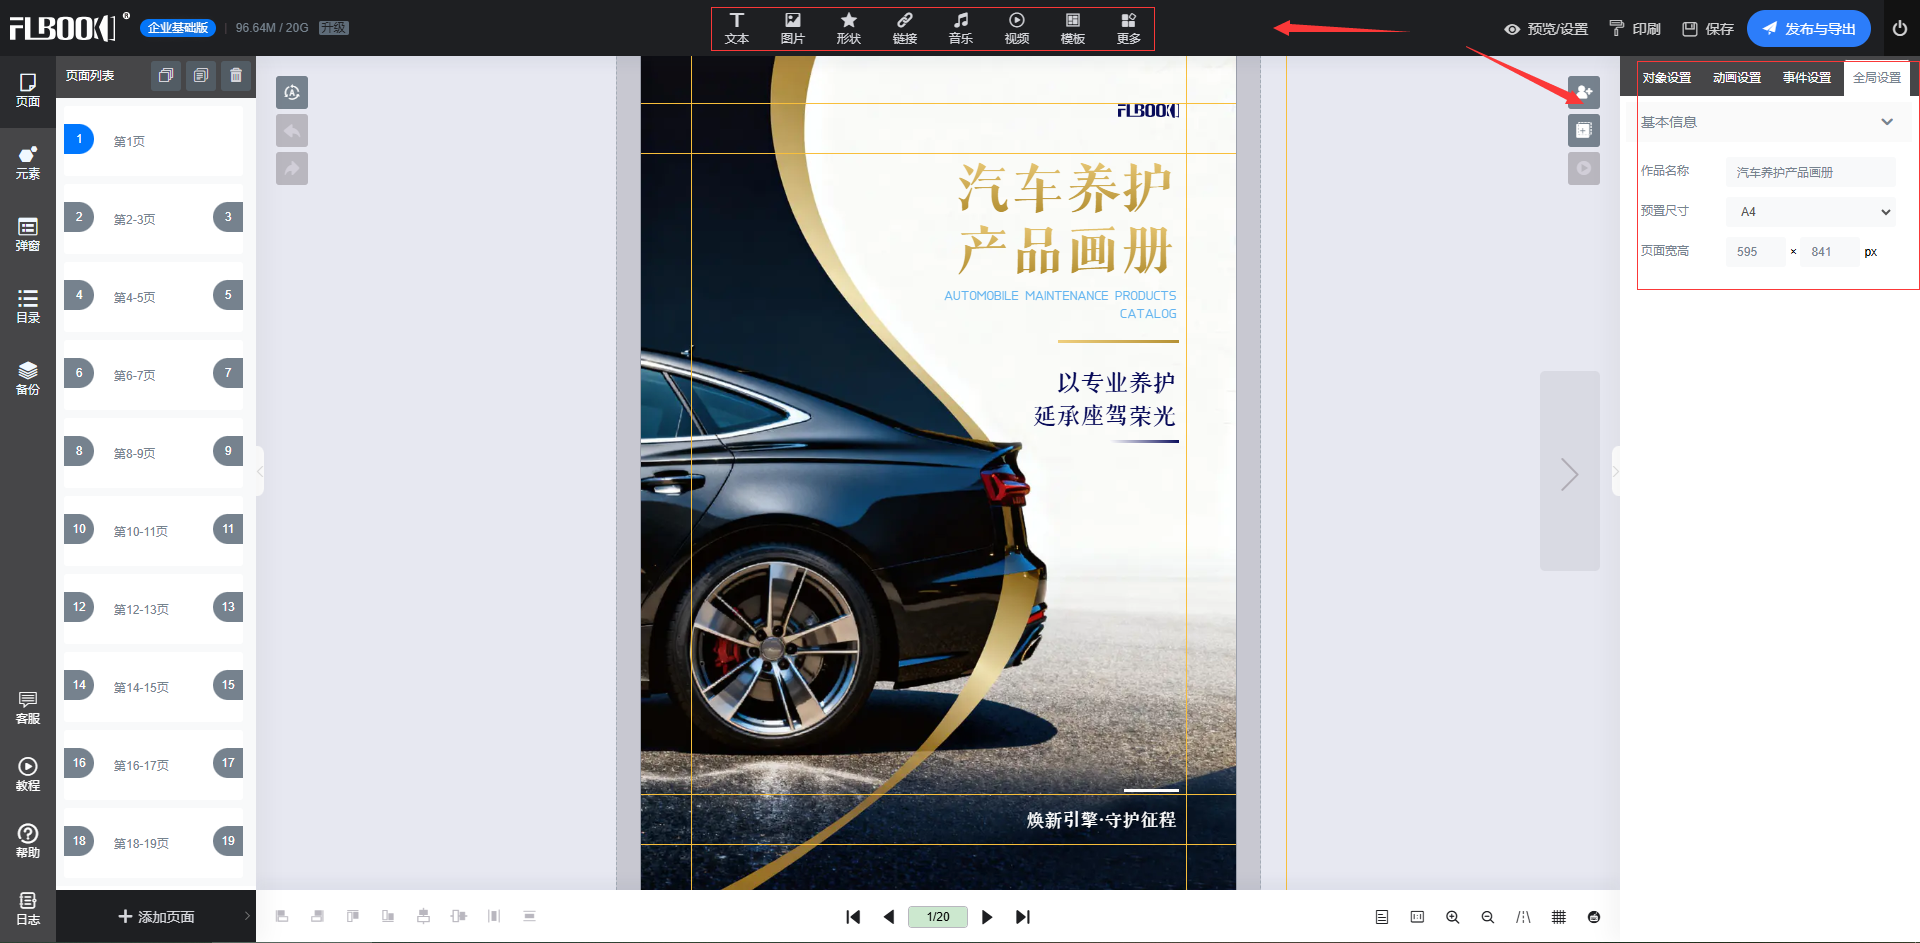Zoom in on the canvas

pos(1452,917)
